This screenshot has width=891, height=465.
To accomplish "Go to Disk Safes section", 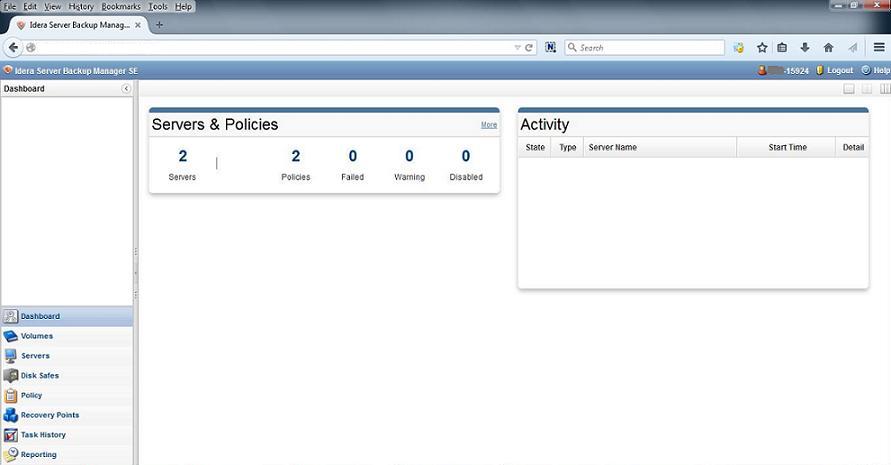I will (x=40, y=375).
